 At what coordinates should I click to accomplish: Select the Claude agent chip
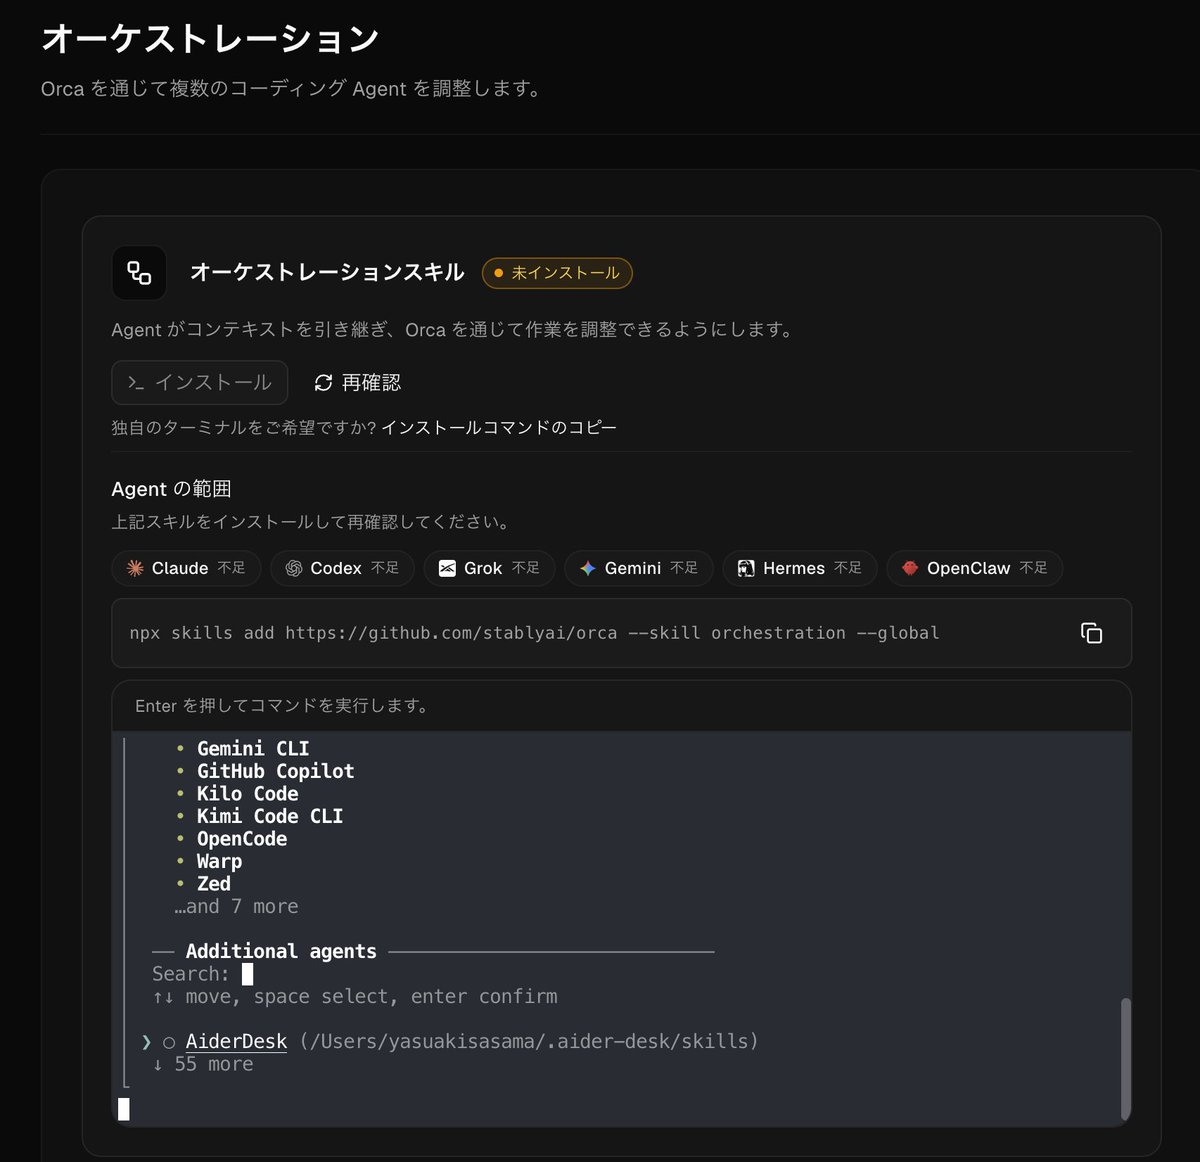[x=186, y=568]
